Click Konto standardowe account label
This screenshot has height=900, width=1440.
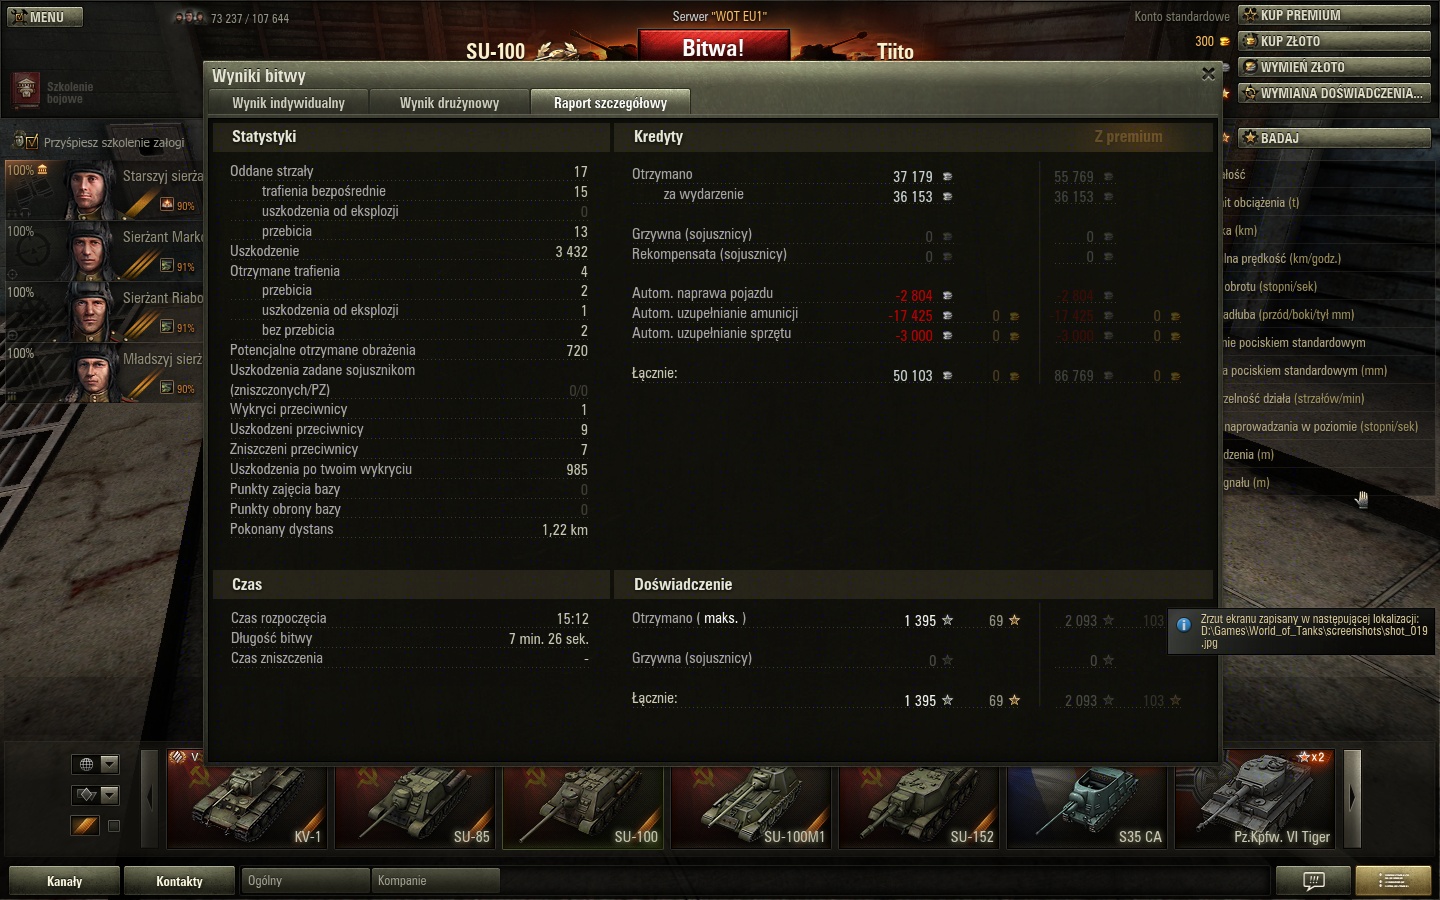pyautogui.click(x=1181, y=16)
